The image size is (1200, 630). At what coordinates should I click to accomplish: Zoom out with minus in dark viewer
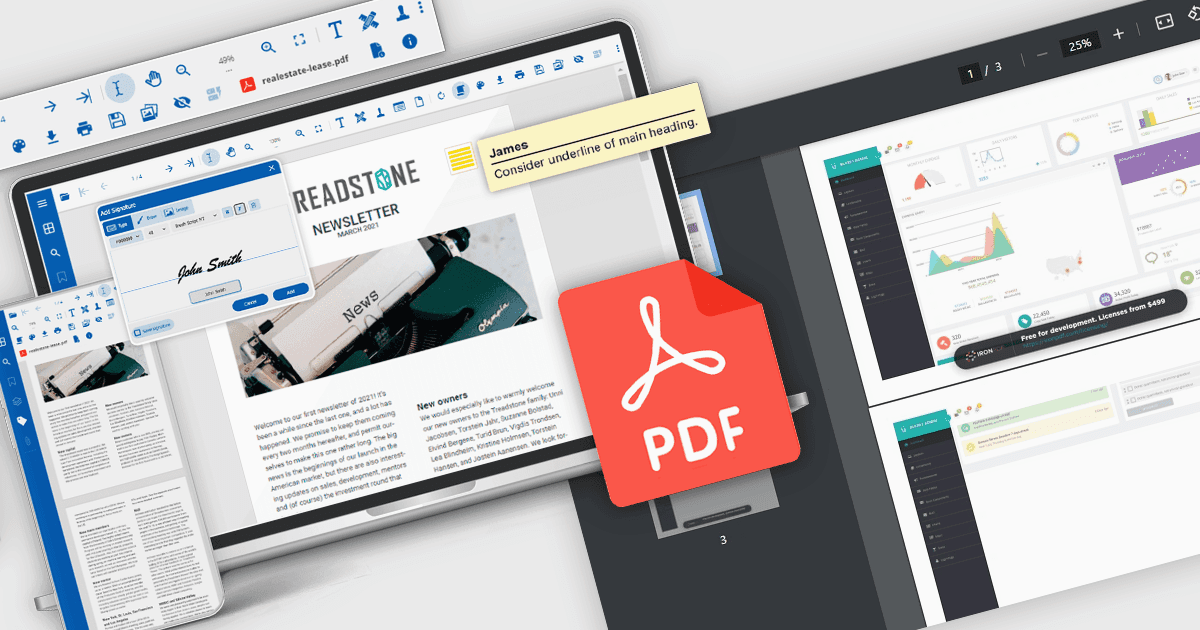coord(1043,53)
